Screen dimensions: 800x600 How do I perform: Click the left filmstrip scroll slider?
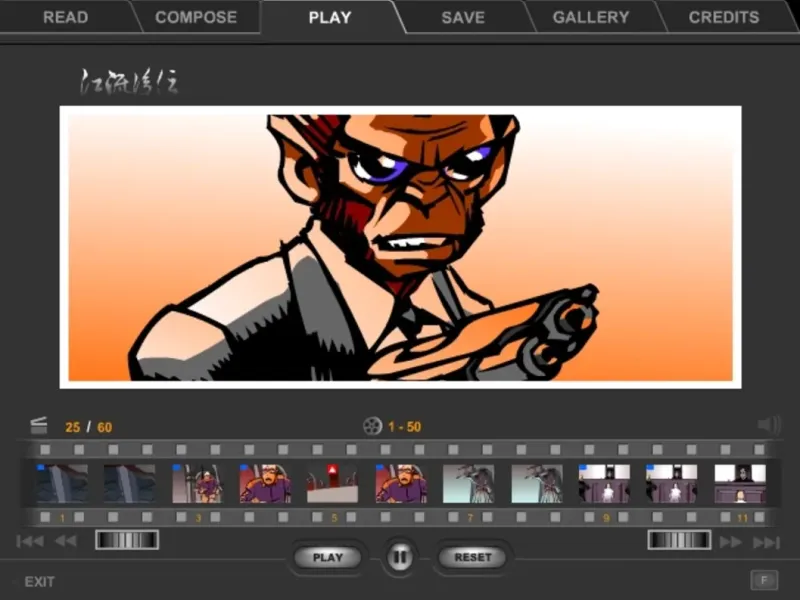127,540
